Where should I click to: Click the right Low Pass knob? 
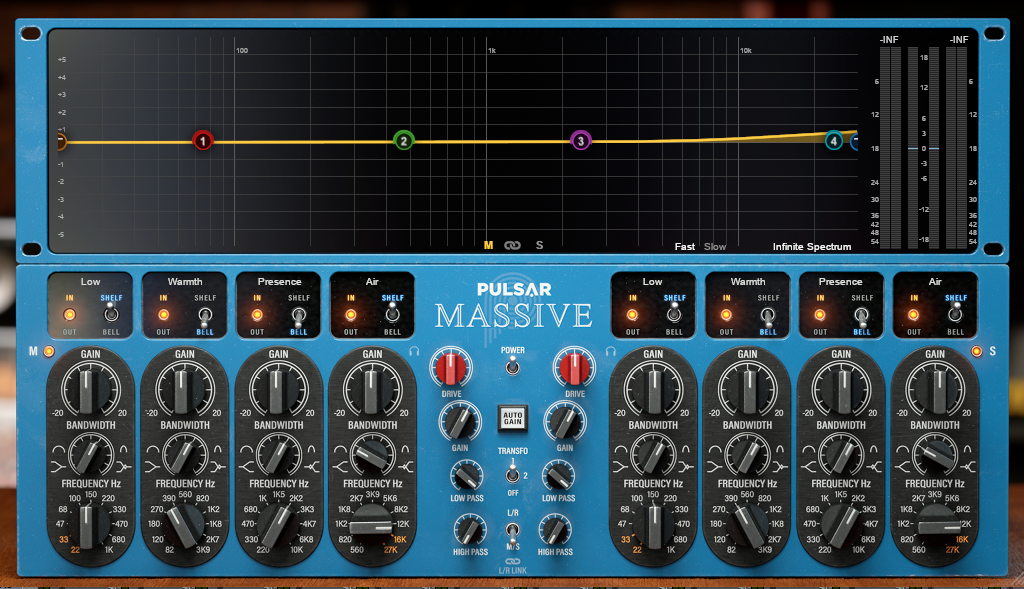[x=558, y=476]
